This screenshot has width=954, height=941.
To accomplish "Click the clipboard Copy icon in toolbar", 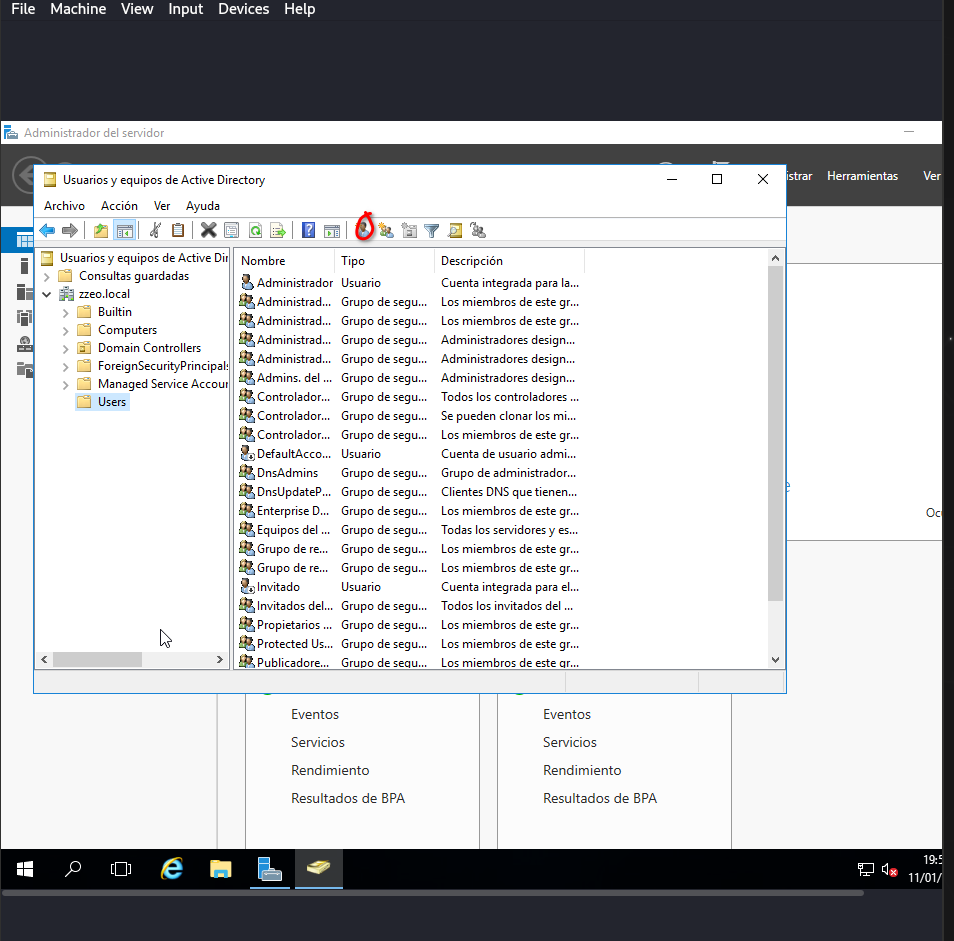I will [x=178, y=231].
